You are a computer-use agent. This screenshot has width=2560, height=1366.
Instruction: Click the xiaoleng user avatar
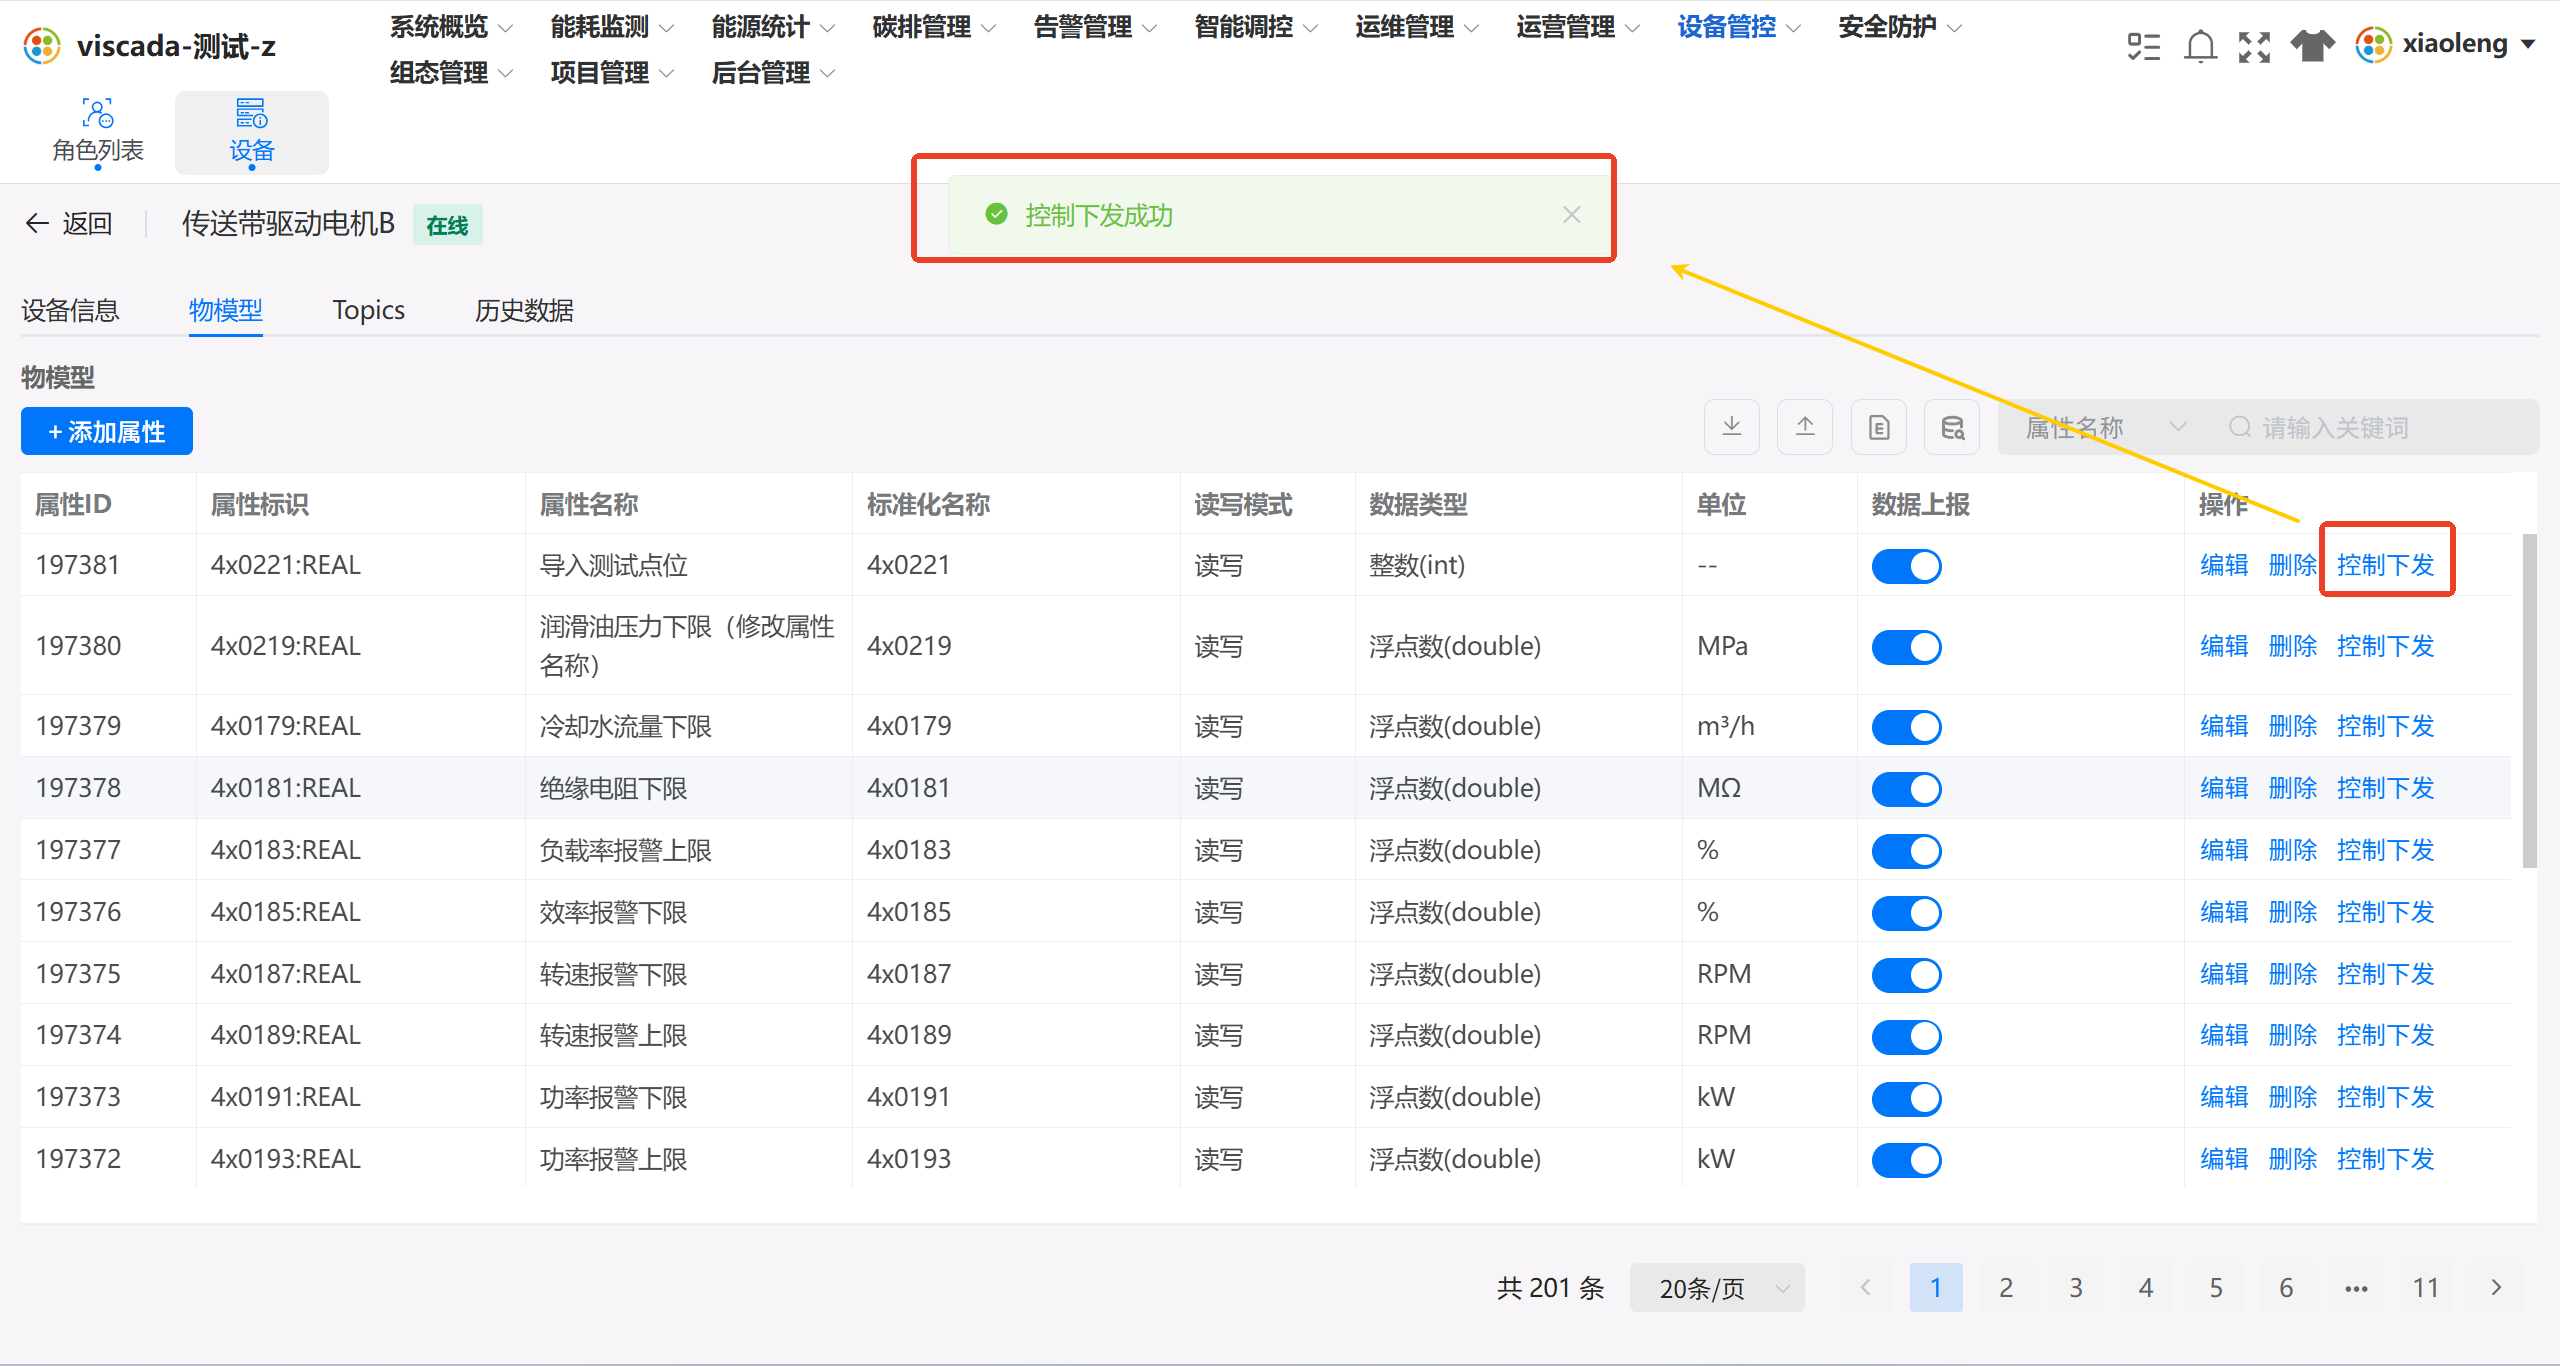pos(2374,45)
